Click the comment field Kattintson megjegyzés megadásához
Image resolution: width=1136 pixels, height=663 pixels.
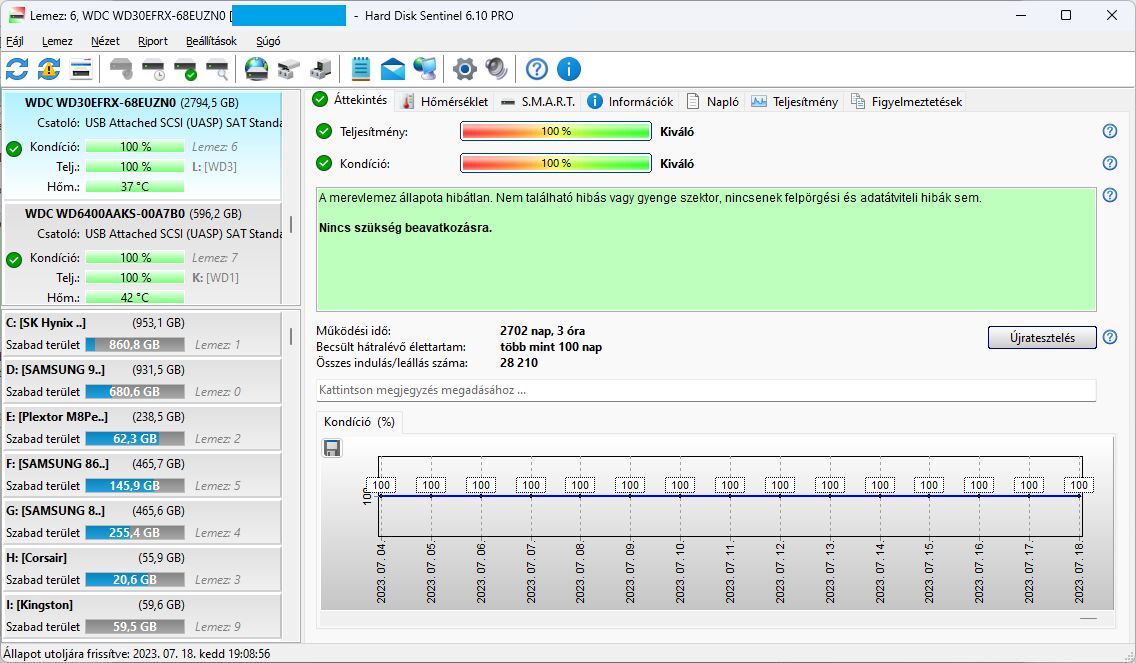coord(706,390)
